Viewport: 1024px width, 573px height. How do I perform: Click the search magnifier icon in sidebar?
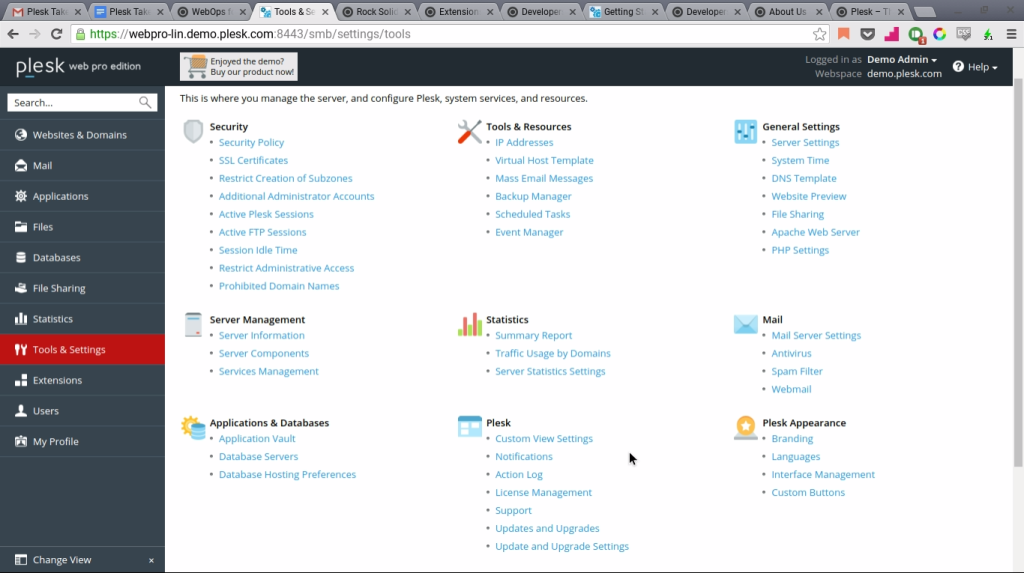tap(146, 103)
